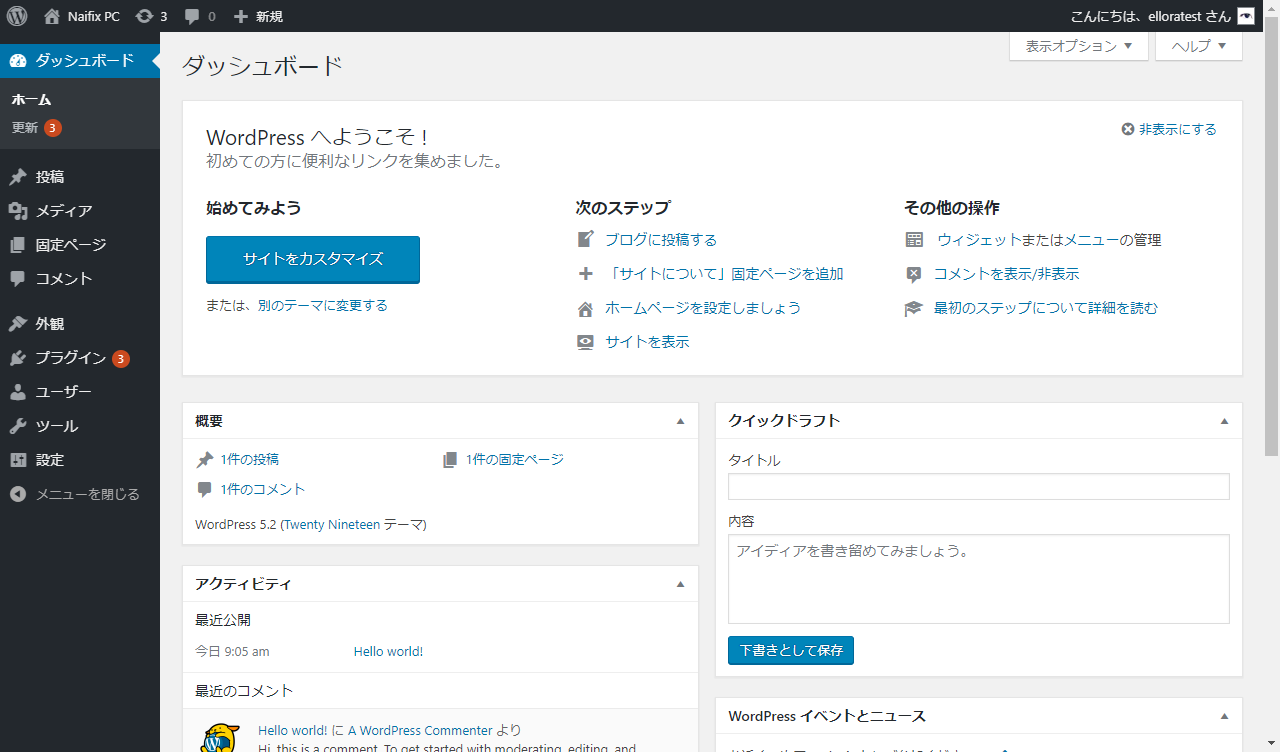Screen dimensions: 1280x752
Task: Click the 非表示にする link text
Action: [1178, 130]
